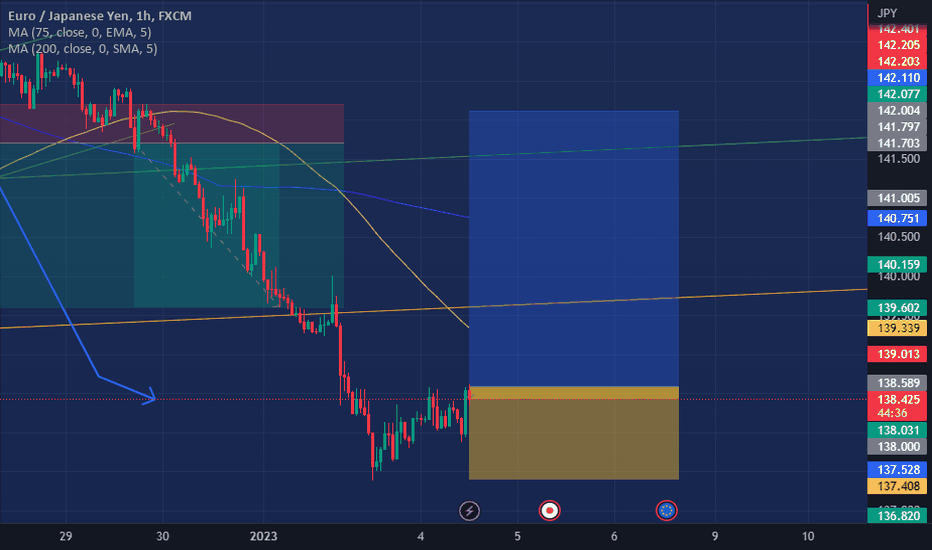Click the 140.751 blue price label
Screen dimensions: 932x550
click(x=898, y=218)
